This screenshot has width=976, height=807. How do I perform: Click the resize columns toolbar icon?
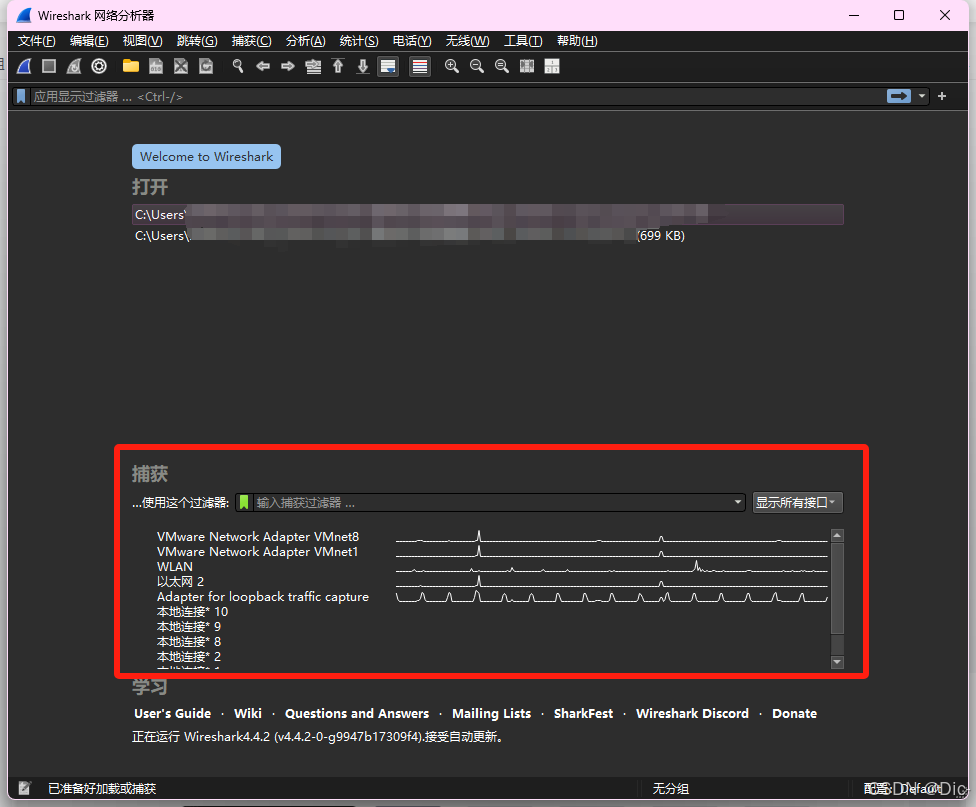[x=527, y=66]
